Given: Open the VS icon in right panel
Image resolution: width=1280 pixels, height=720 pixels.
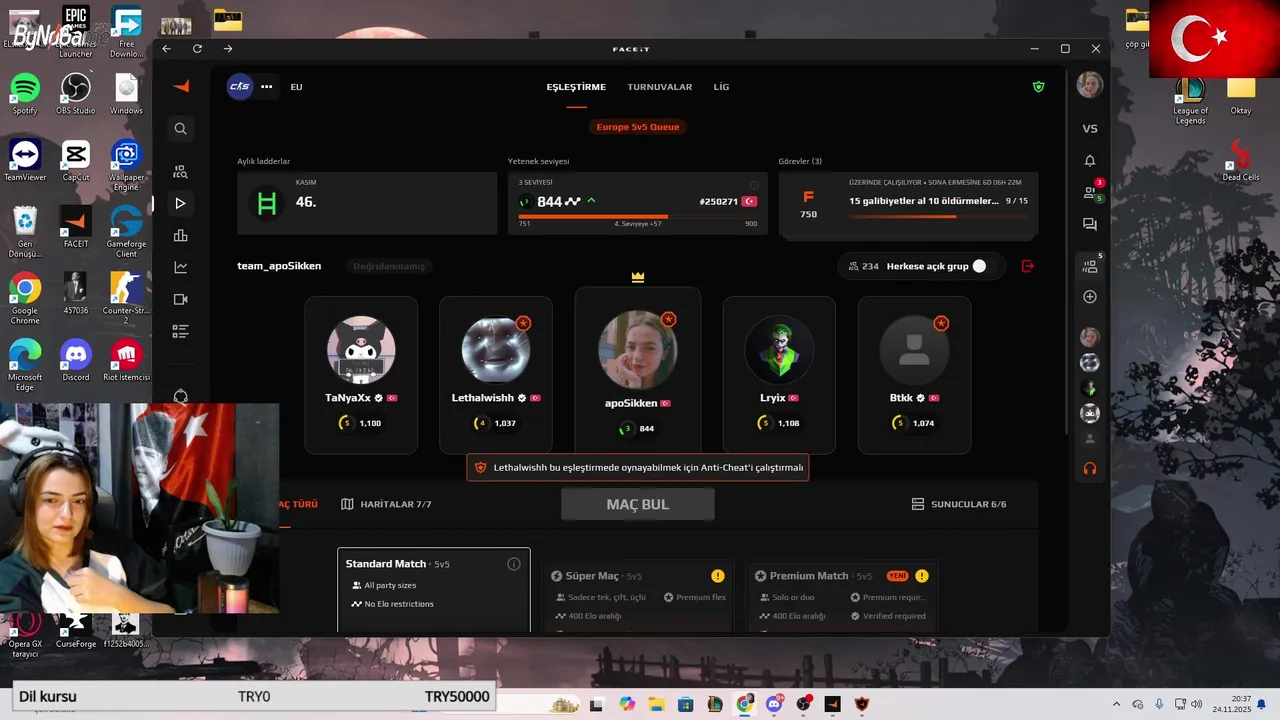Looking at the screenshot, I should tap(1090, 129).
